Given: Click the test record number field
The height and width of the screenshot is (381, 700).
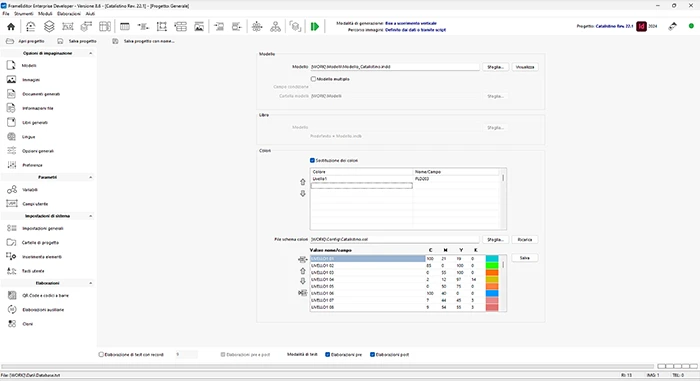Looking at the screenshot, I should point(186,355).
